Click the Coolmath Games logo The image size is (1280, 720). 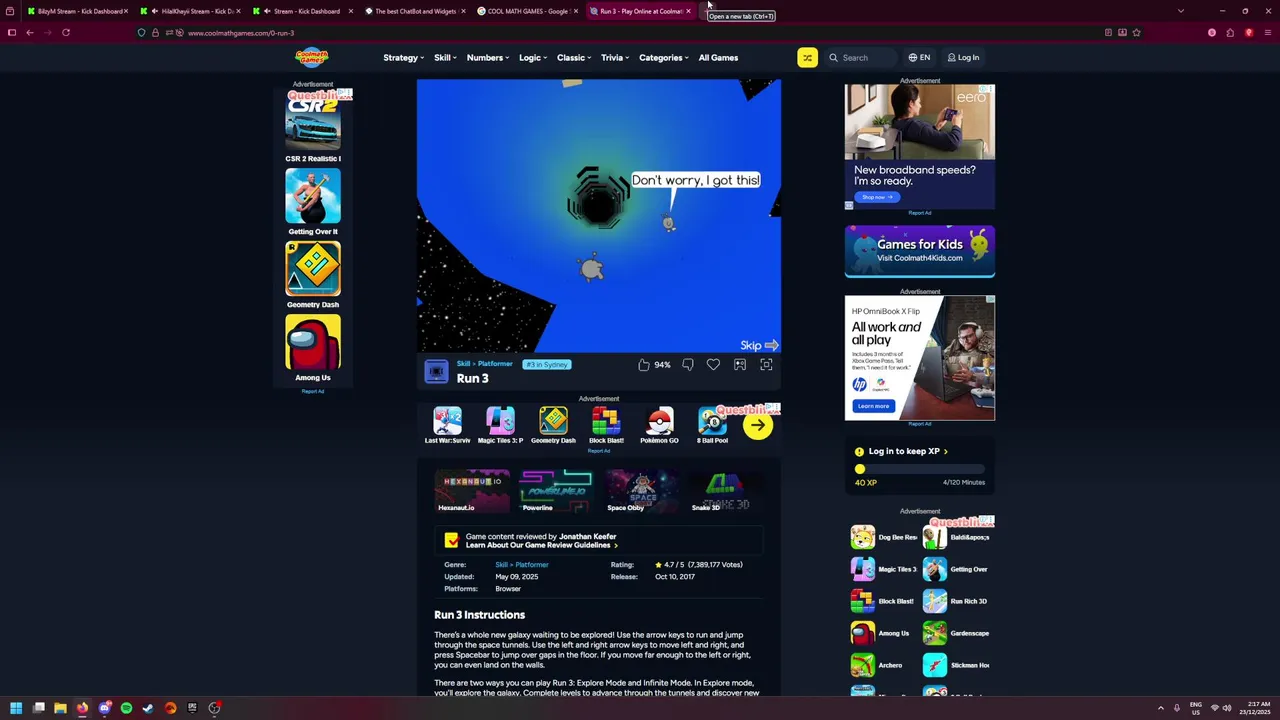tap(311, 57)
